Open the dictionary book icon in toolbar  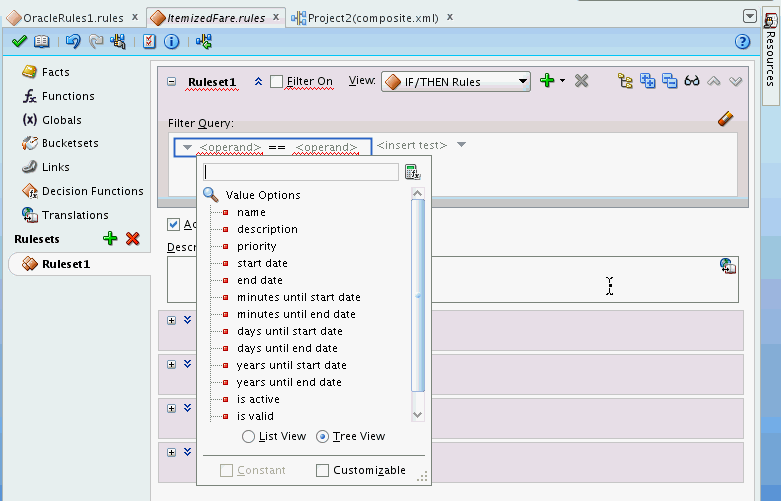[x=41, y=41]
